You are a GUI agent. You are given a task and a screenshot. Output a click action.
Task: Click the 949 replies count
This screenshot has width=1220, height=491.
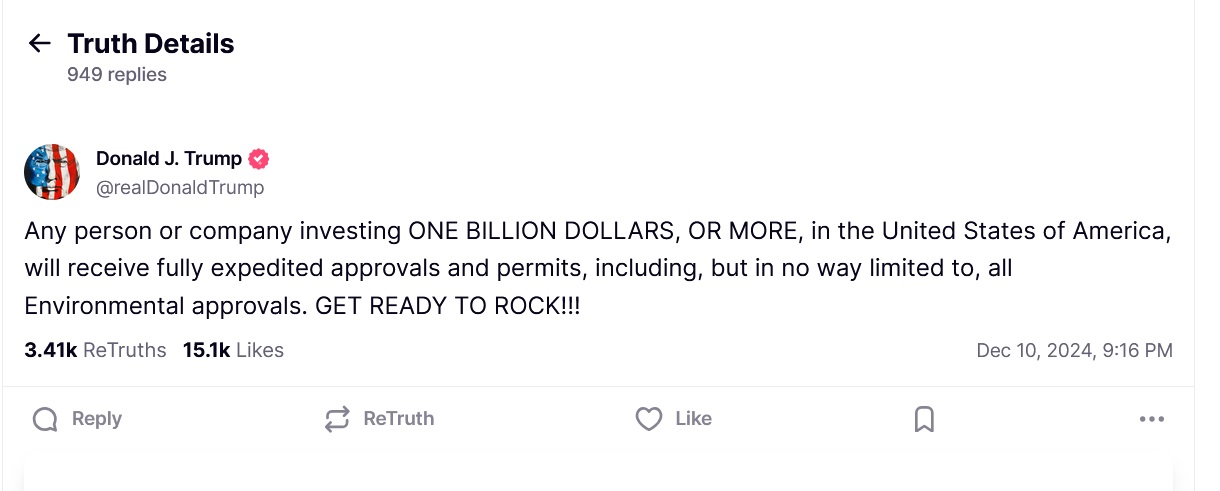pyautogui.click(x=117, y=75)
